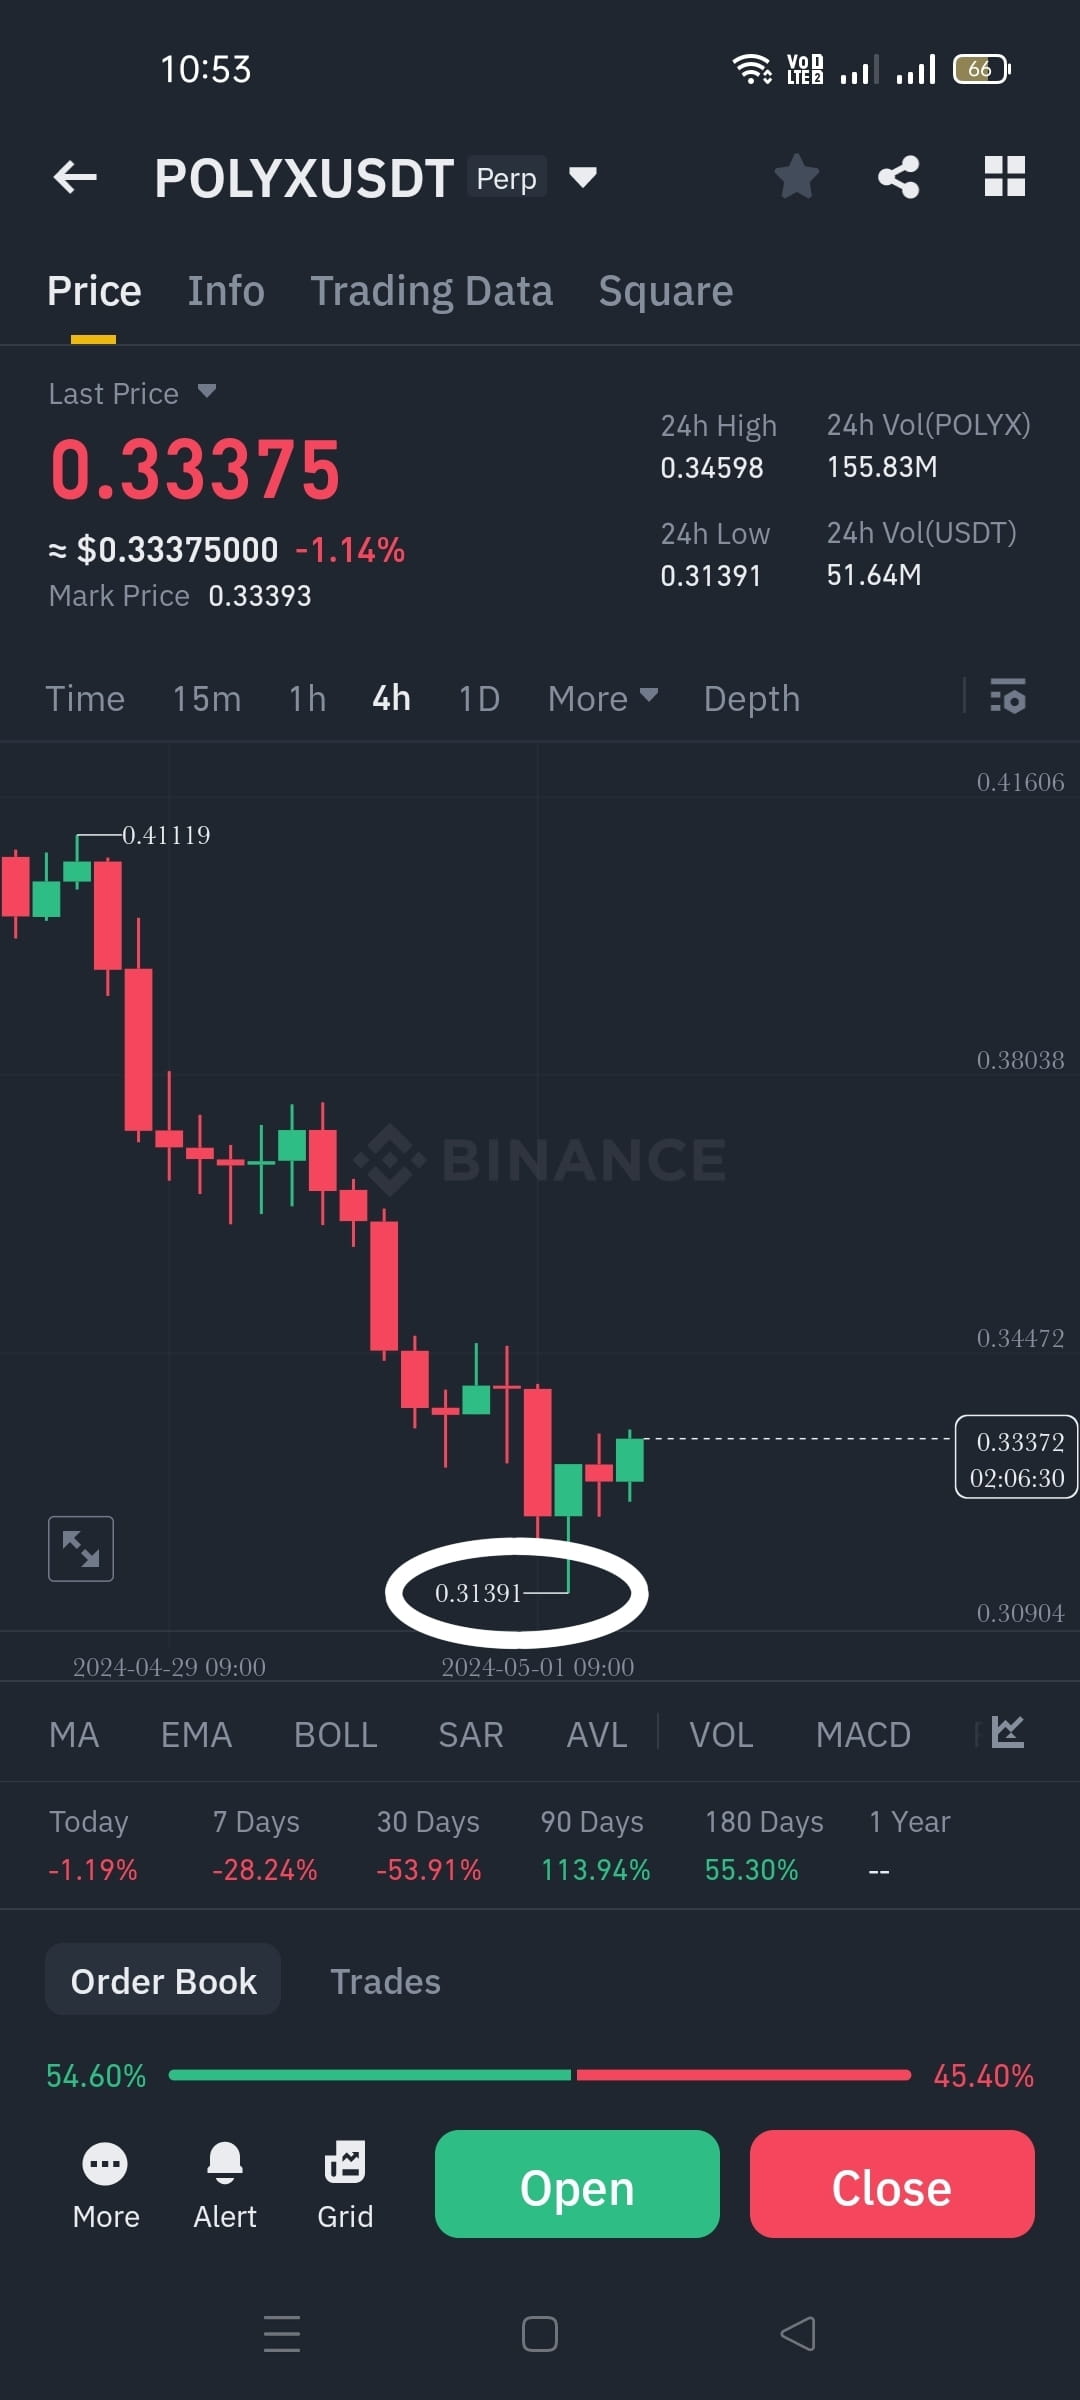Viewport: 1080px width, 2400px height.
Task: Open chart settings icon beside Depth
Action: [1008, 698]
